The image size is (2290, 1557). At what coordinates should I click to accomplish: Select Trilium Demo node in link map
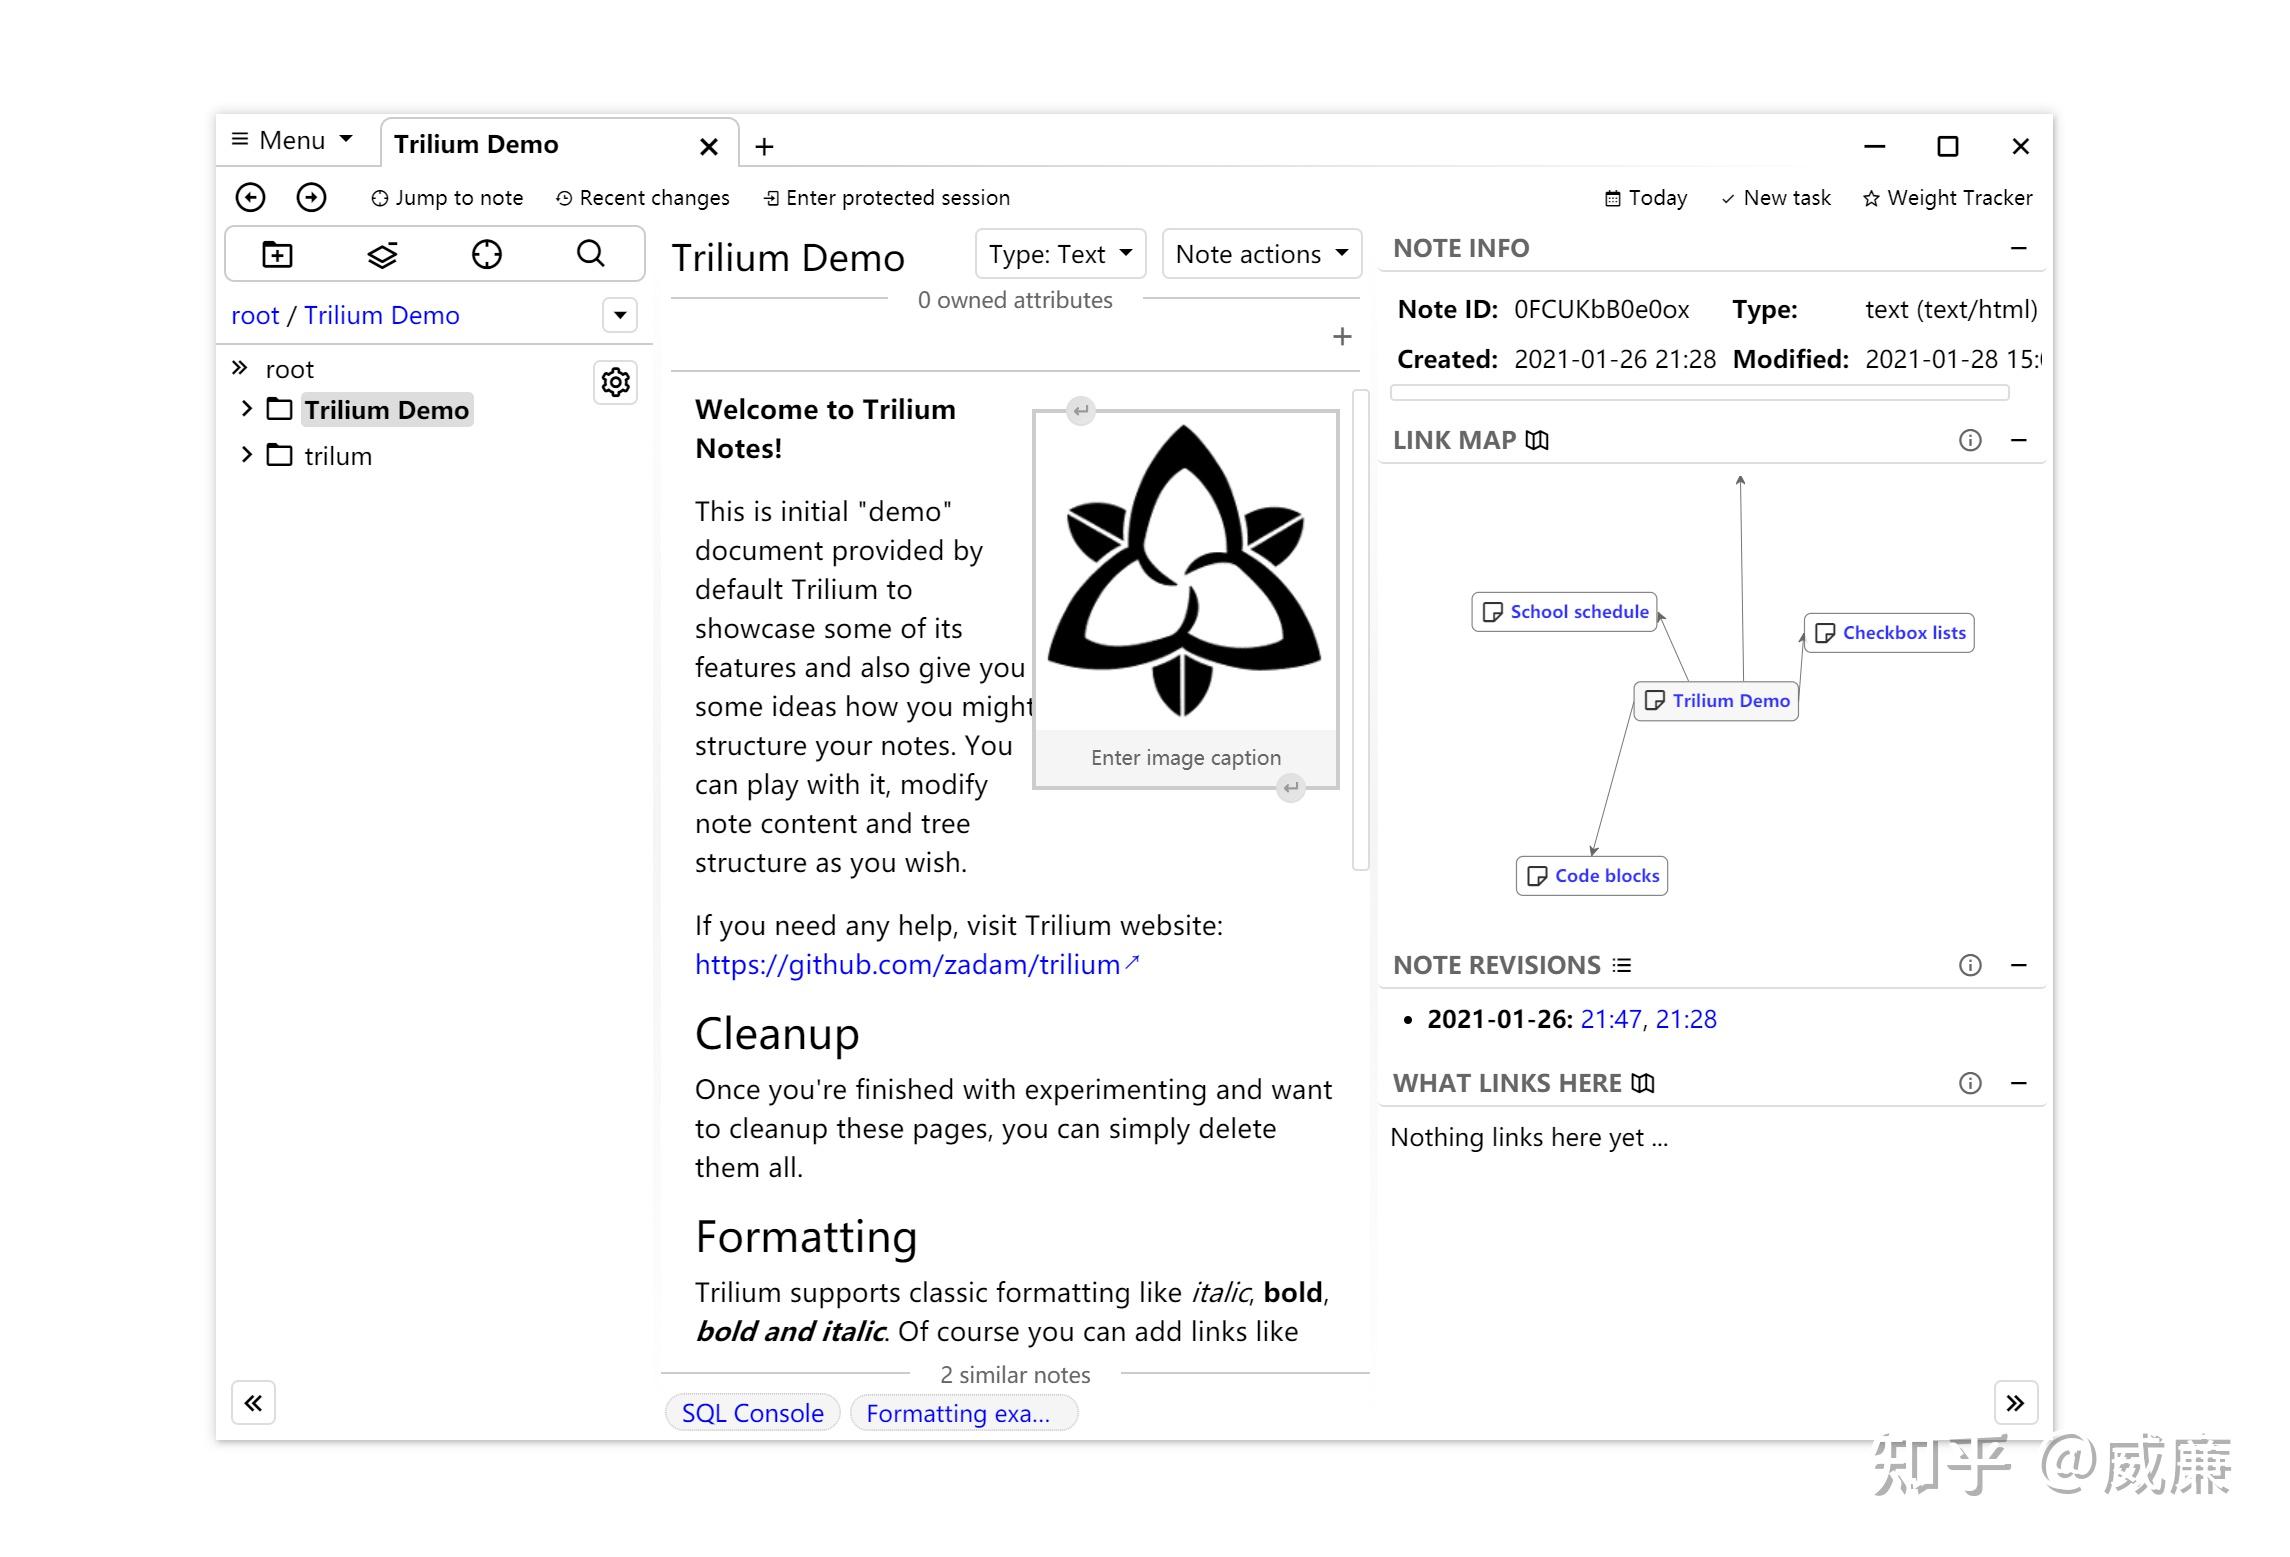tap(1716, 701)
